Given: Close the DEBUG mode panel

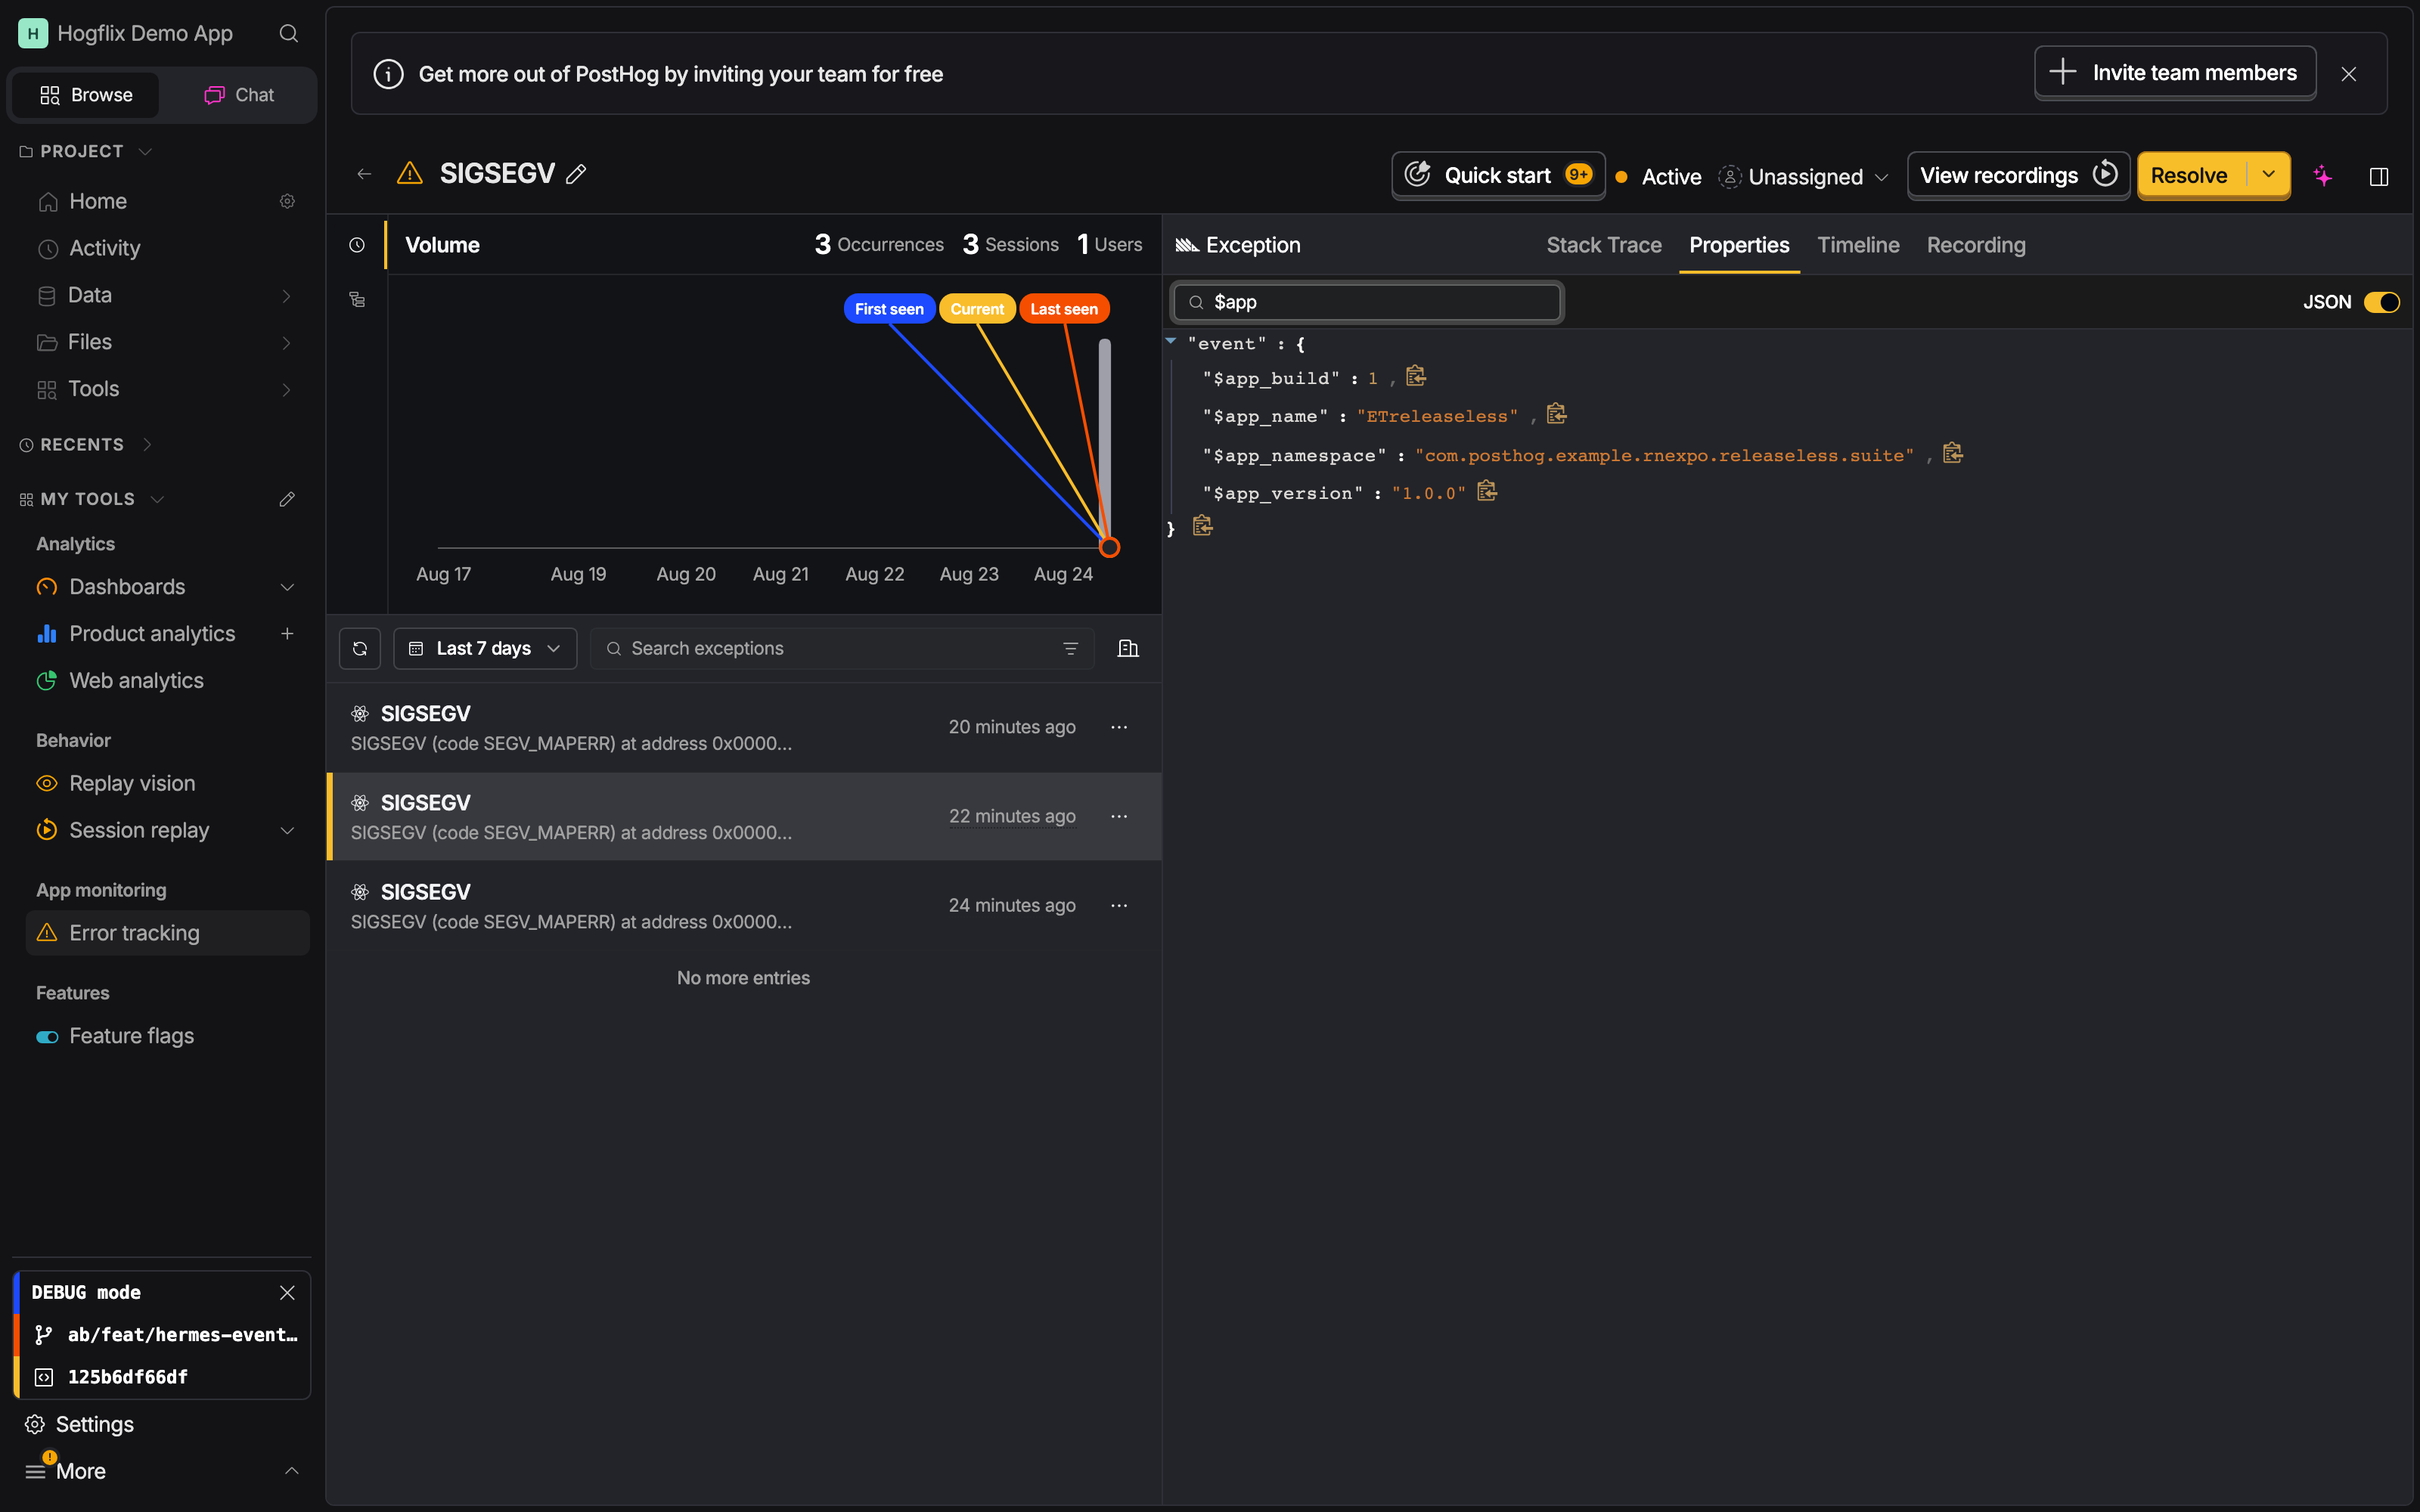Looking at the screenshot, I should 287,1293.
